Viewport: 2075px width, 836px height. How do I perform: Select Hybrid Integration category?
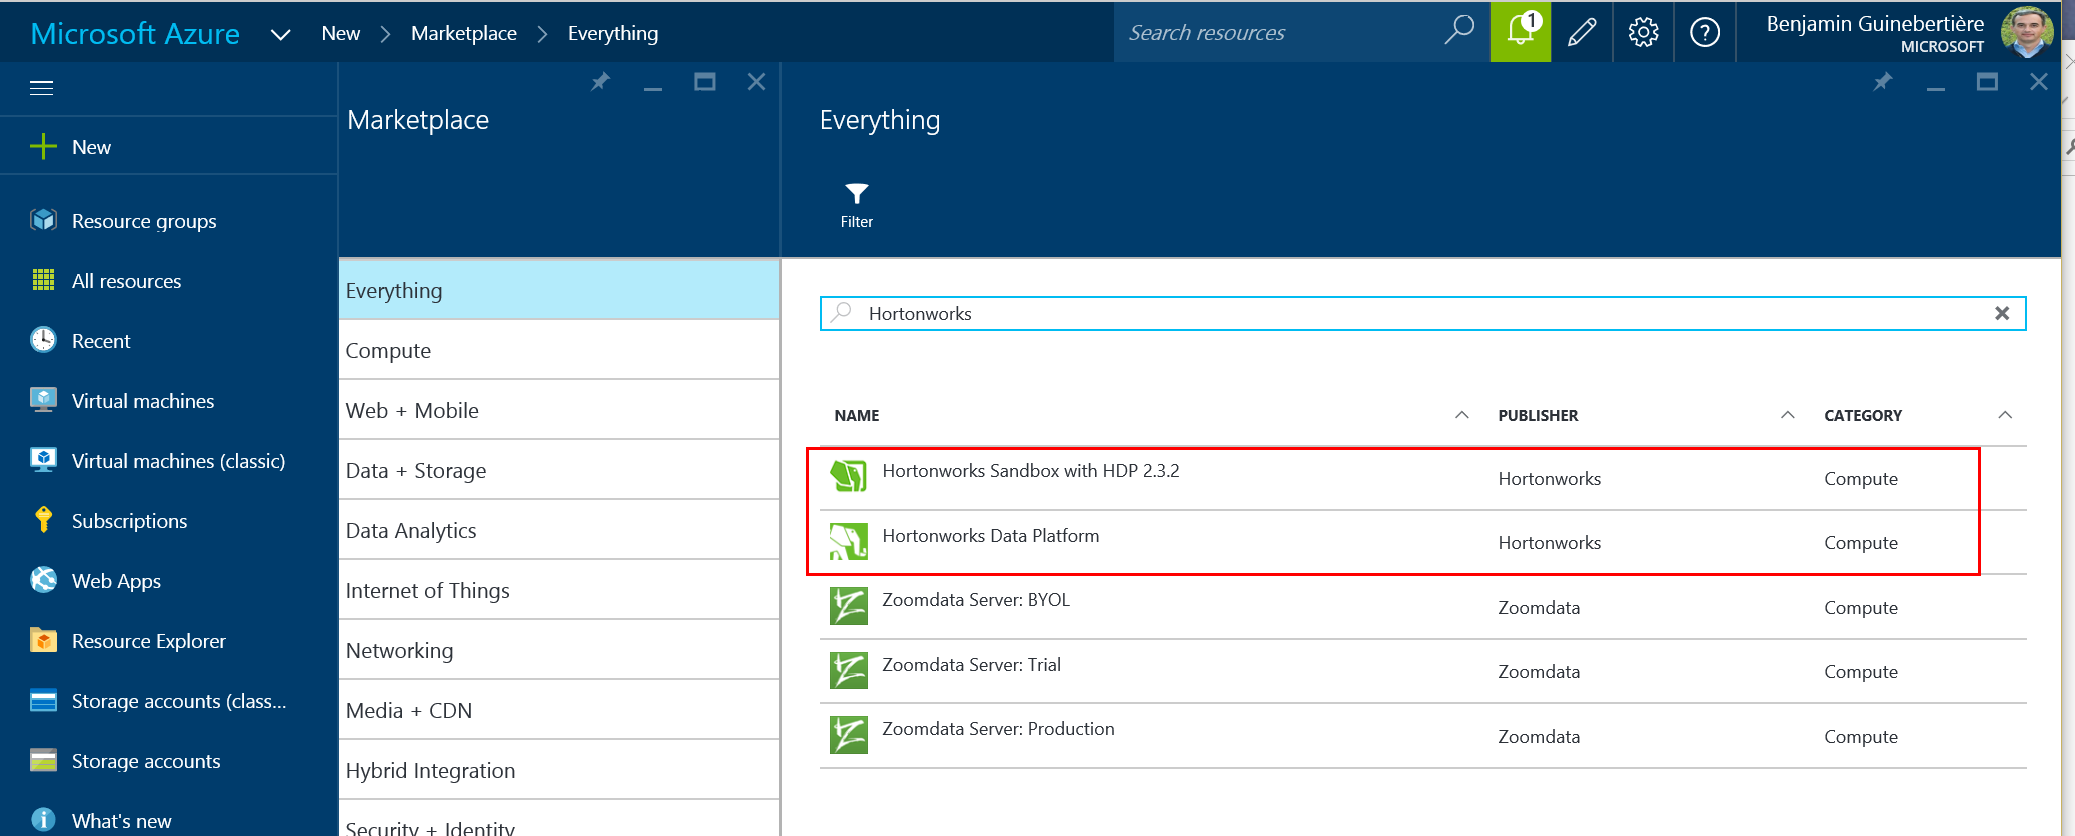coord(559,770)
